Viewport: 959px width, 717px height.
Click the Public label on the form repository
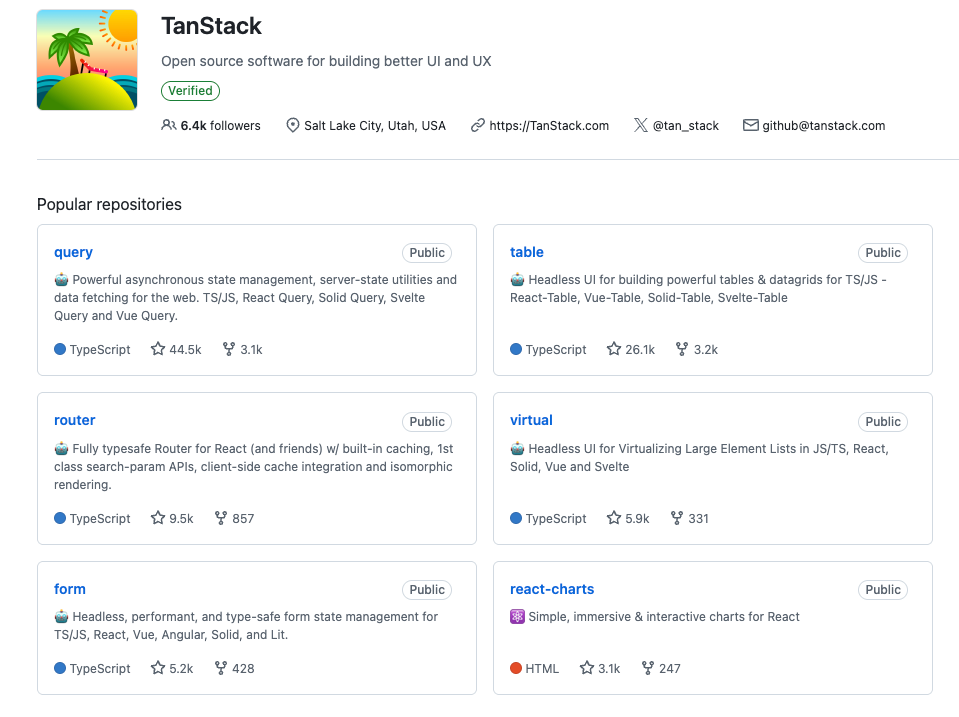[426, 589]
